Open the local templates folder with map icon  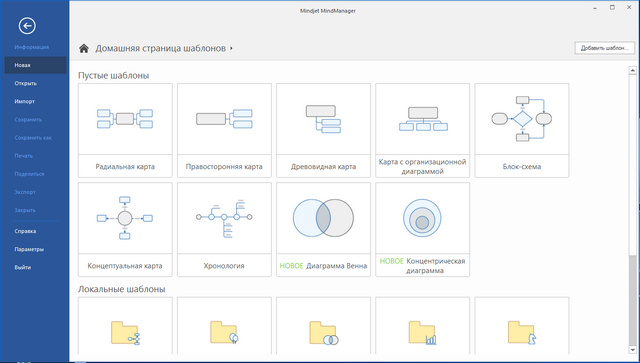point(125,333)
